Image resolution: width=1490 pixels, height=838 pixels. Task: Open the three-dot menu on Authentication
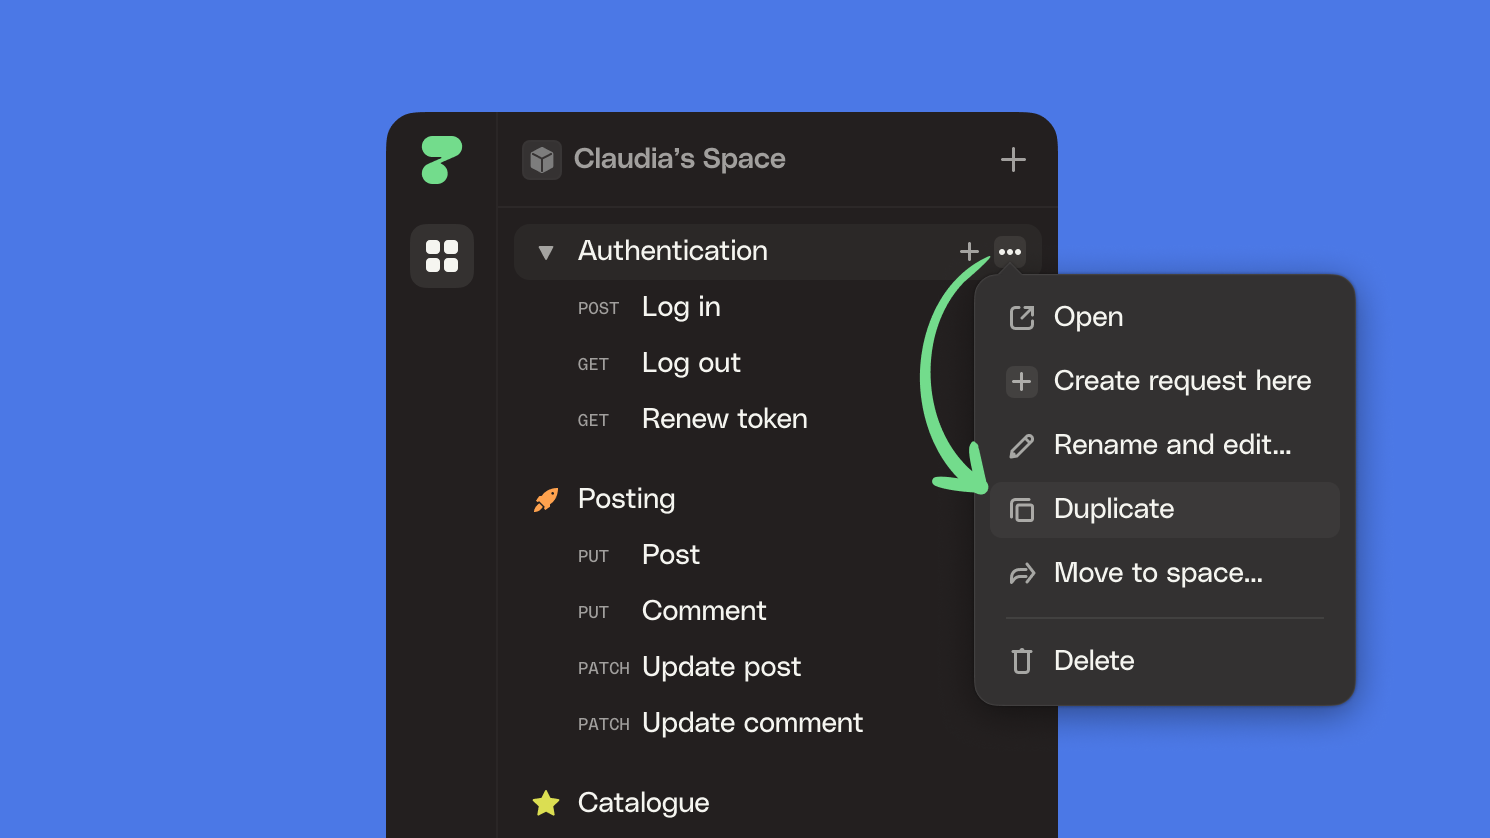click(1010, 252)
